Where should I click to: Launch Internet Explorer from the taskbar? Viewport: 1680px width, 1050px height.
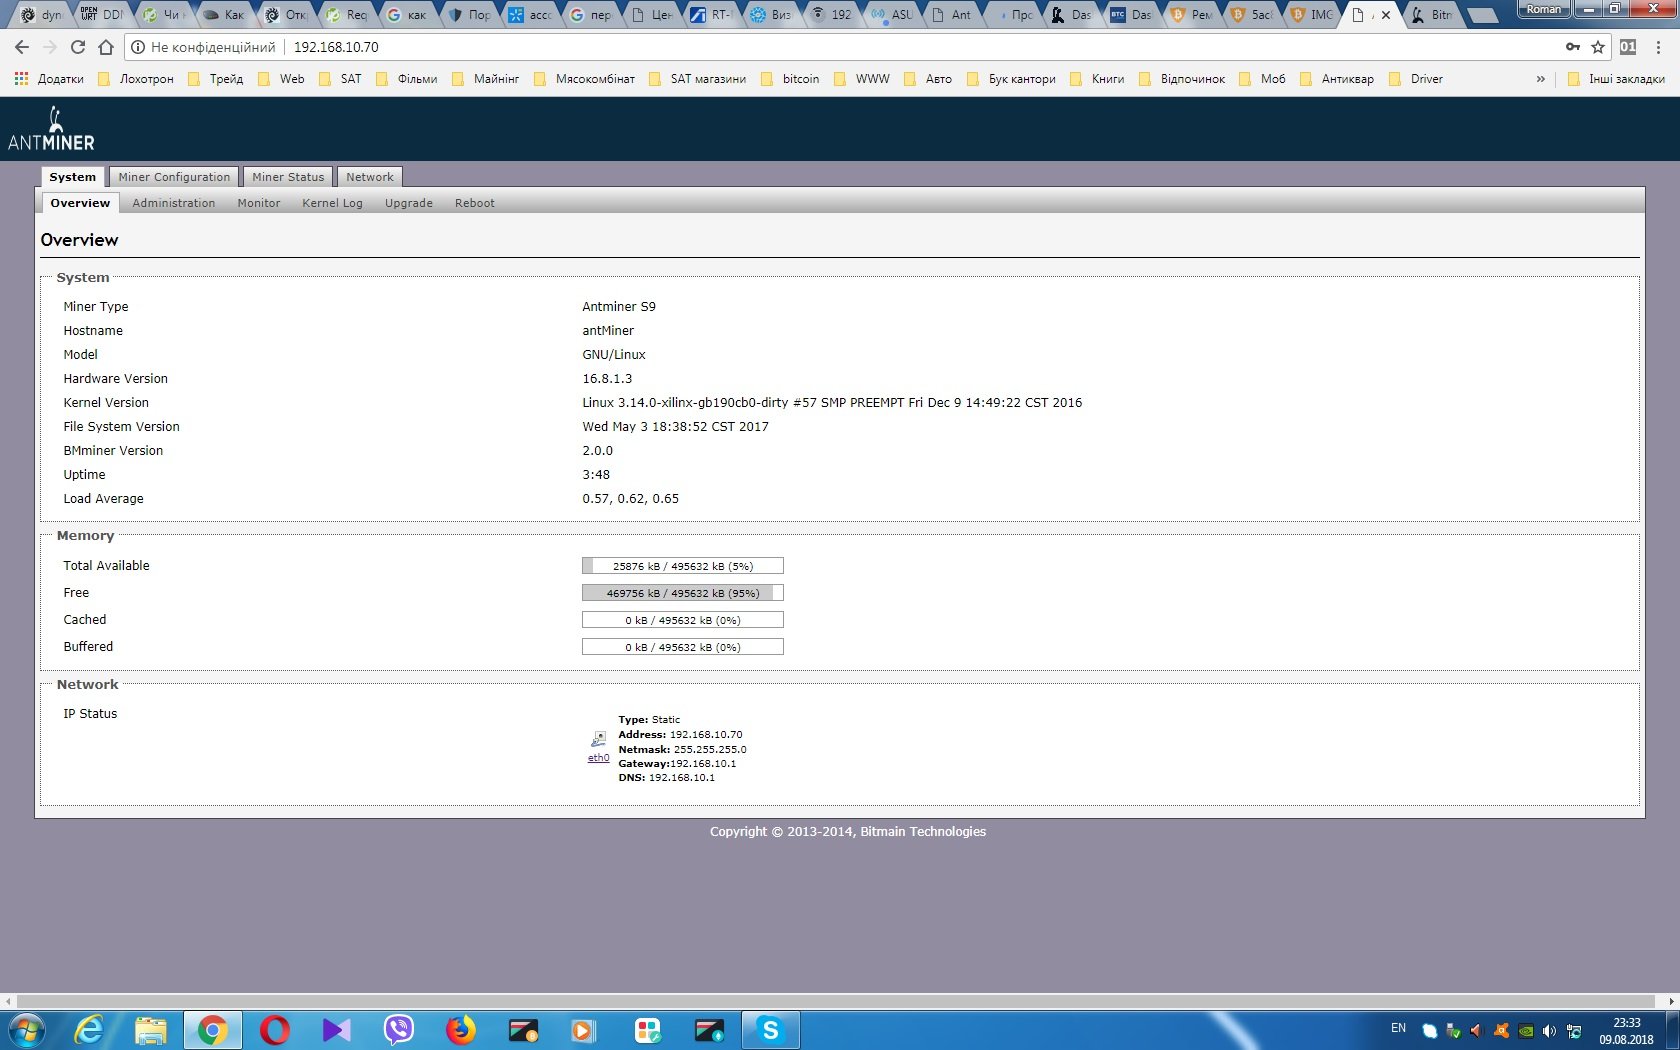pos(90,1030)
